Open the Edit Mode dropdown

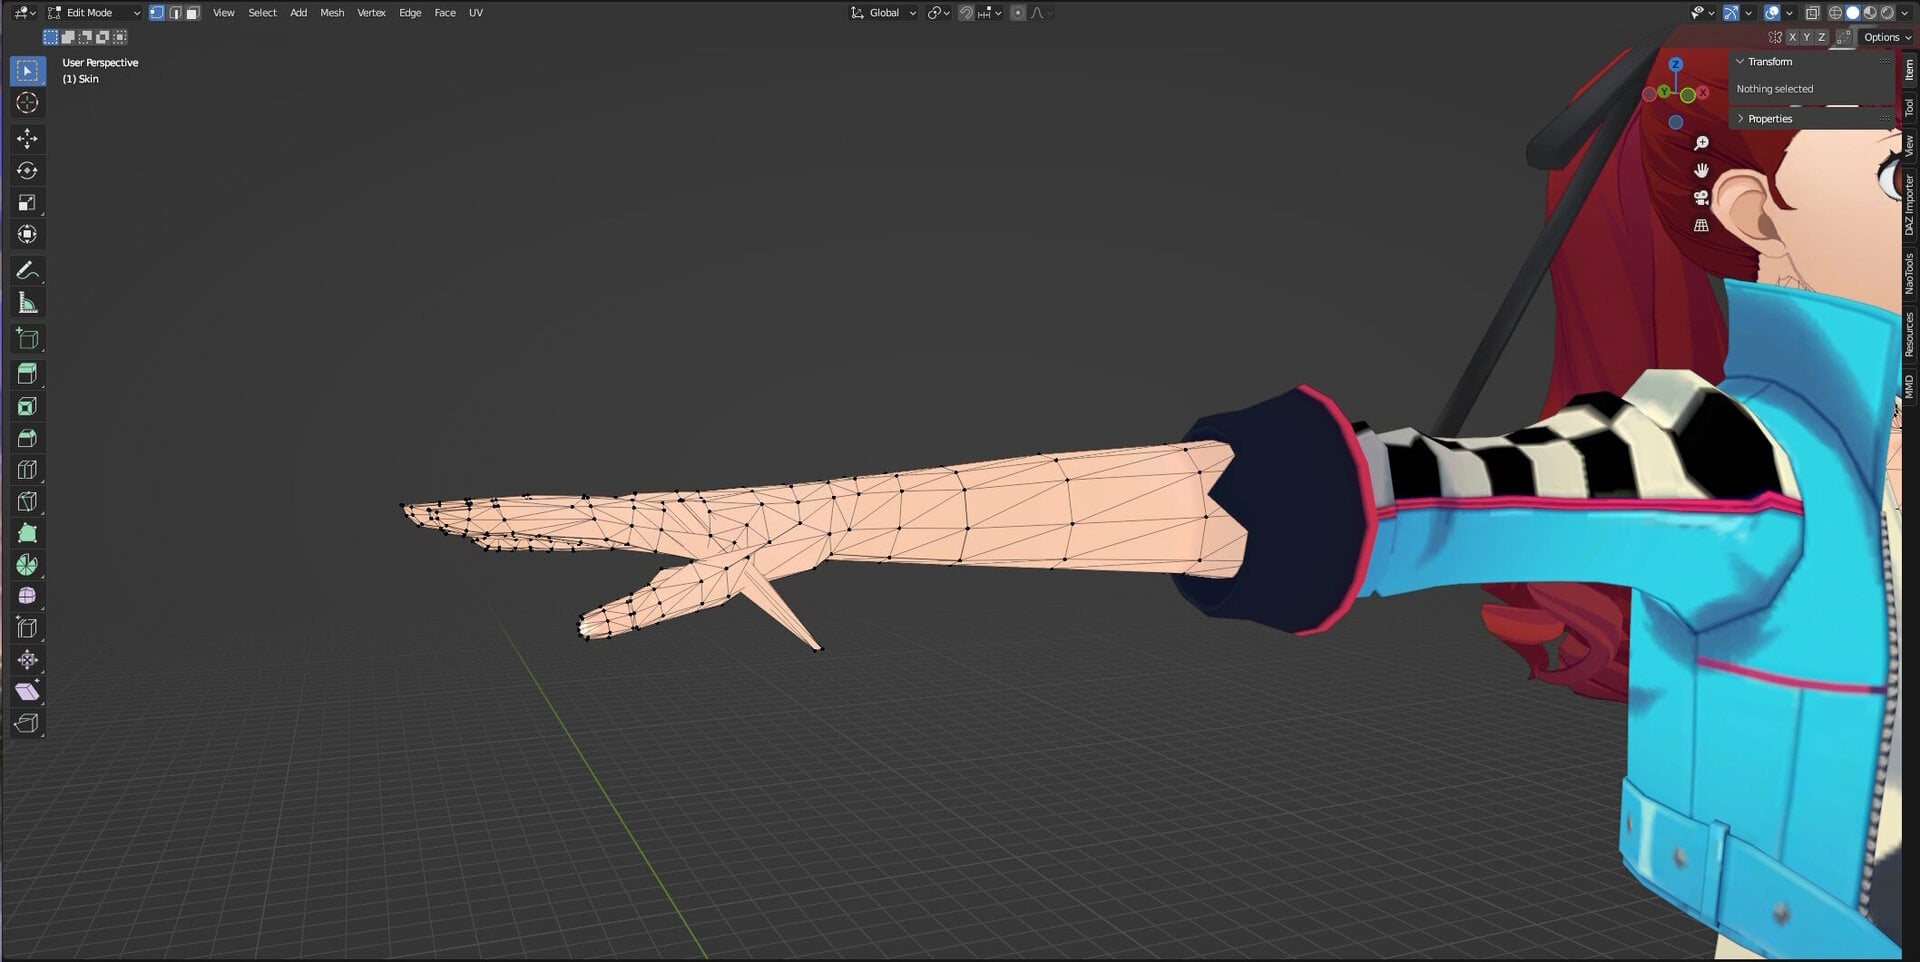point(94,13)
